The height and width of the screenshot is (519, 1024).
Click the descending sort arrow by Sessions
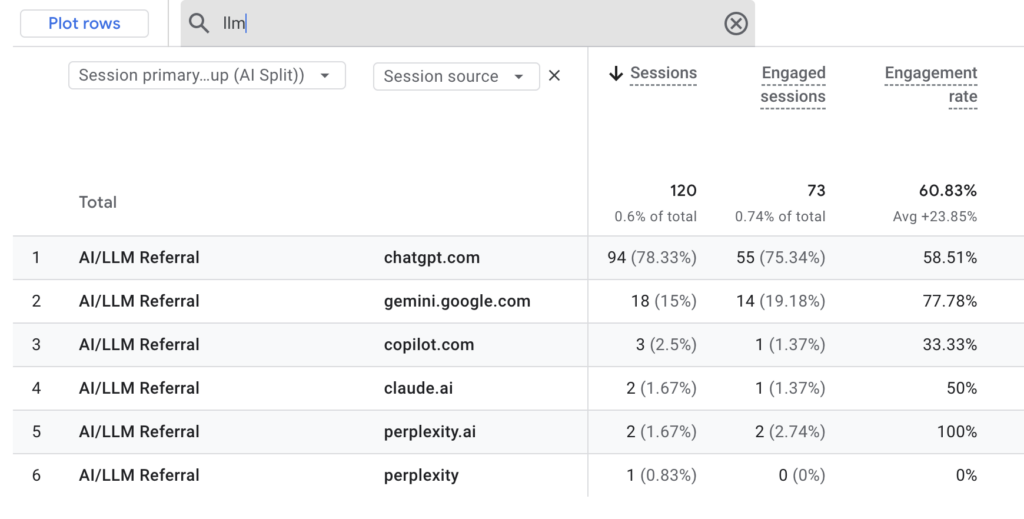coord(616,73)
